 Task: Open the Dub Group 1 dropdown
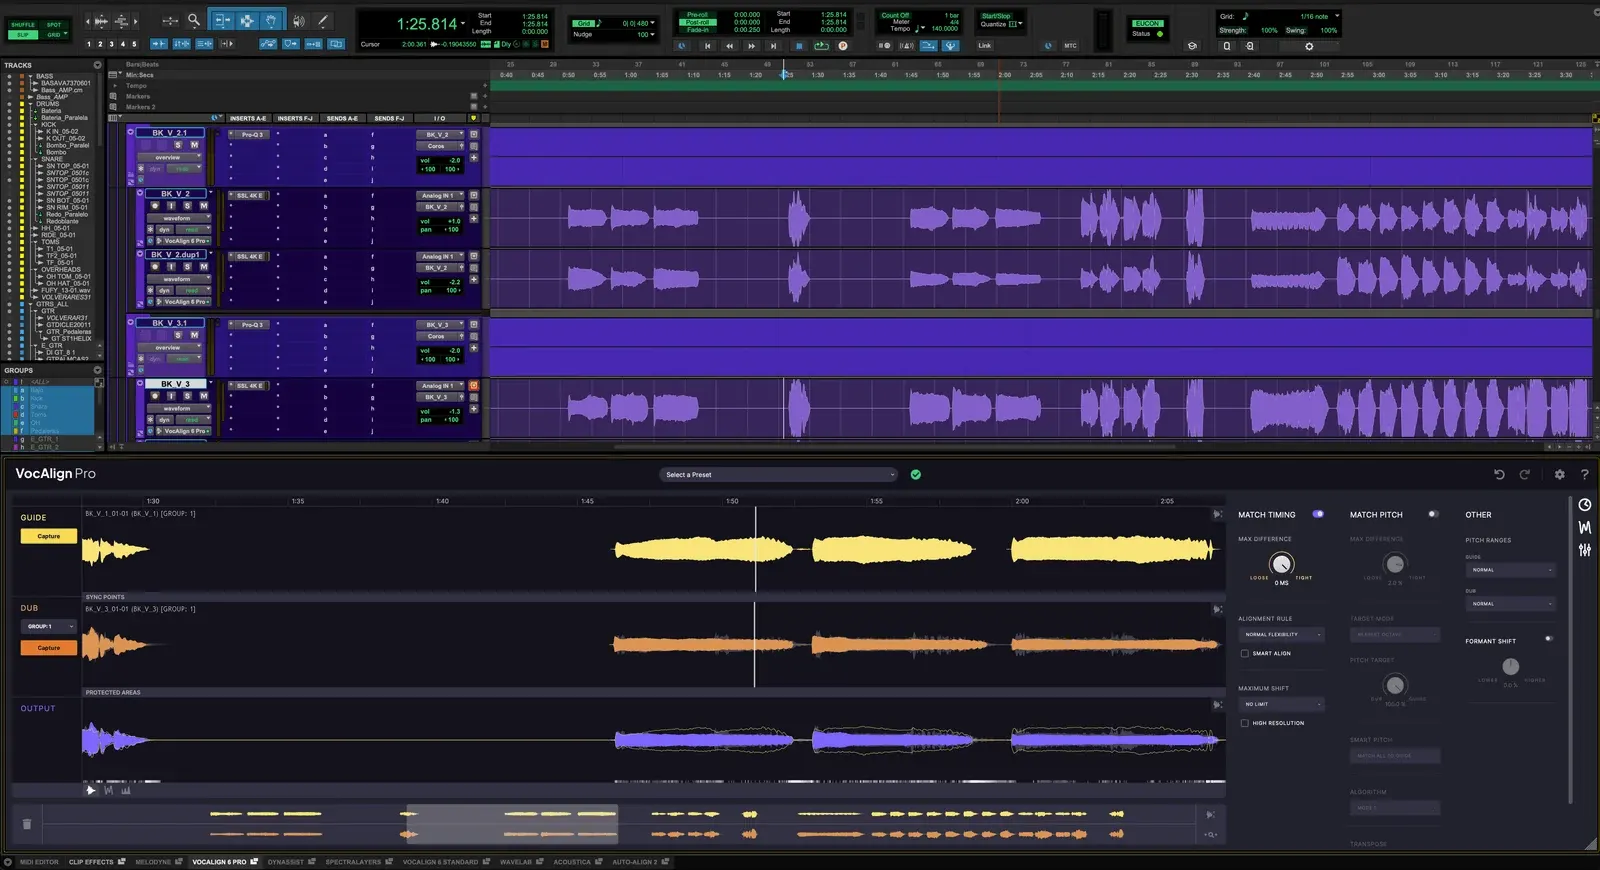[x=48, y=626]
